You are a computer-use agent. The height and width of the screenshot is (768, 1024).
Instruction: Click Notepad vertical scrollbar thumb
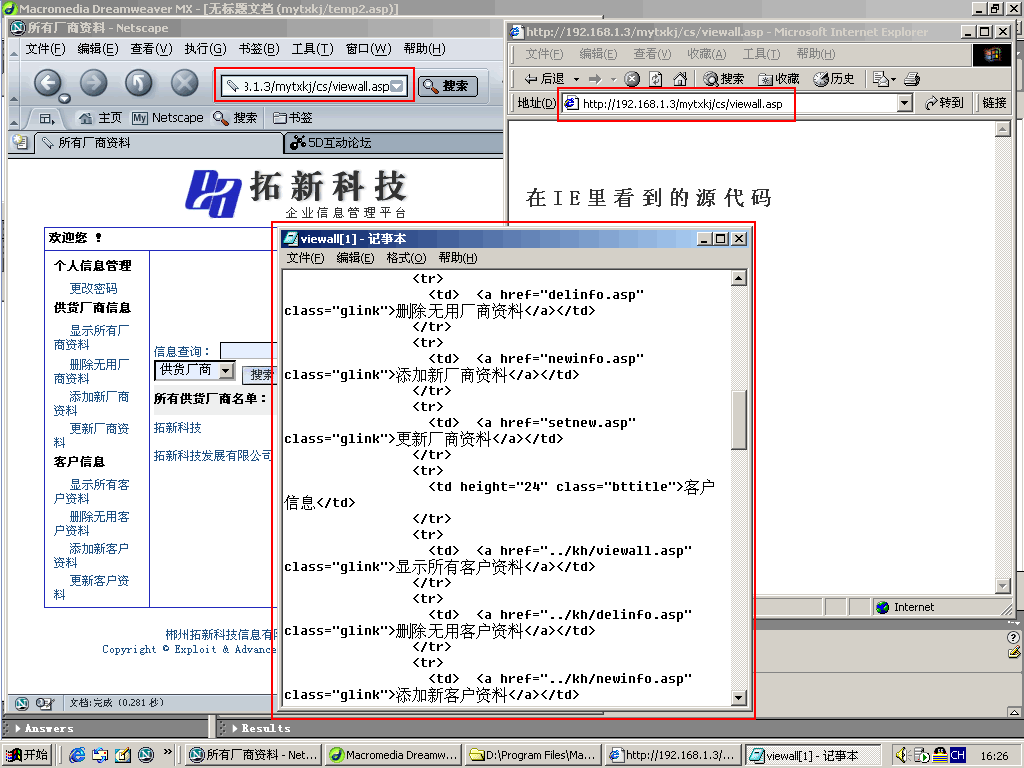(x=739, y=420)
